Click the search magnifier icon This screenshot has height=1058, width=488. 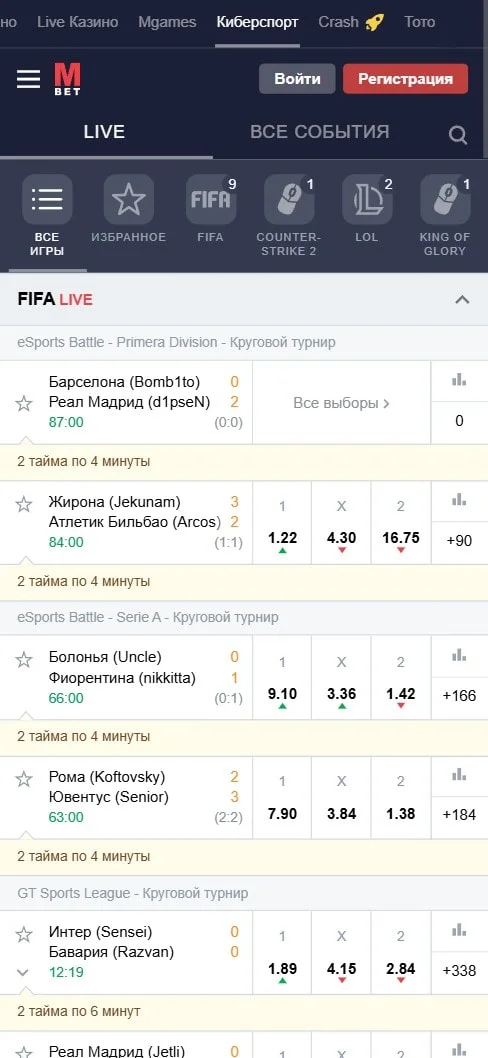pyautogui.click(x=458, y=136)
